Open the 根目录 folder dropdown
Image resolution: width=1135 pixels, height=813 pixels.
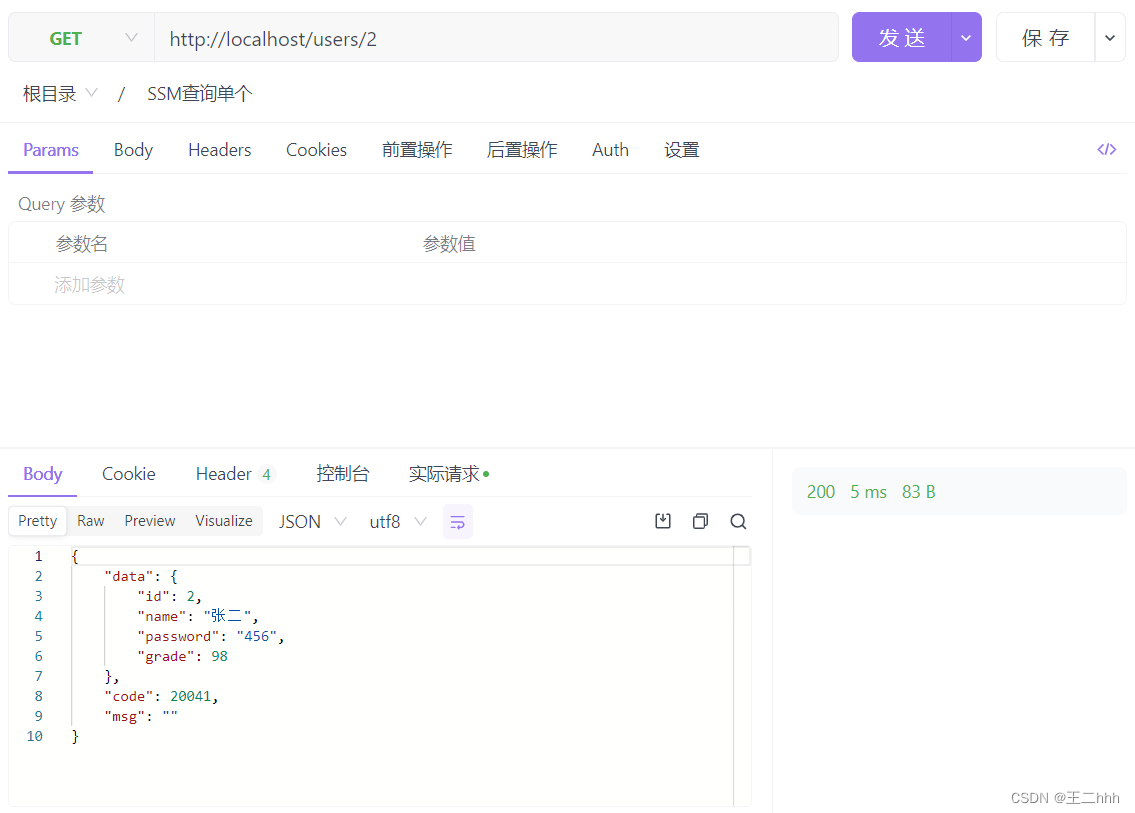click(x=60, y=93)
